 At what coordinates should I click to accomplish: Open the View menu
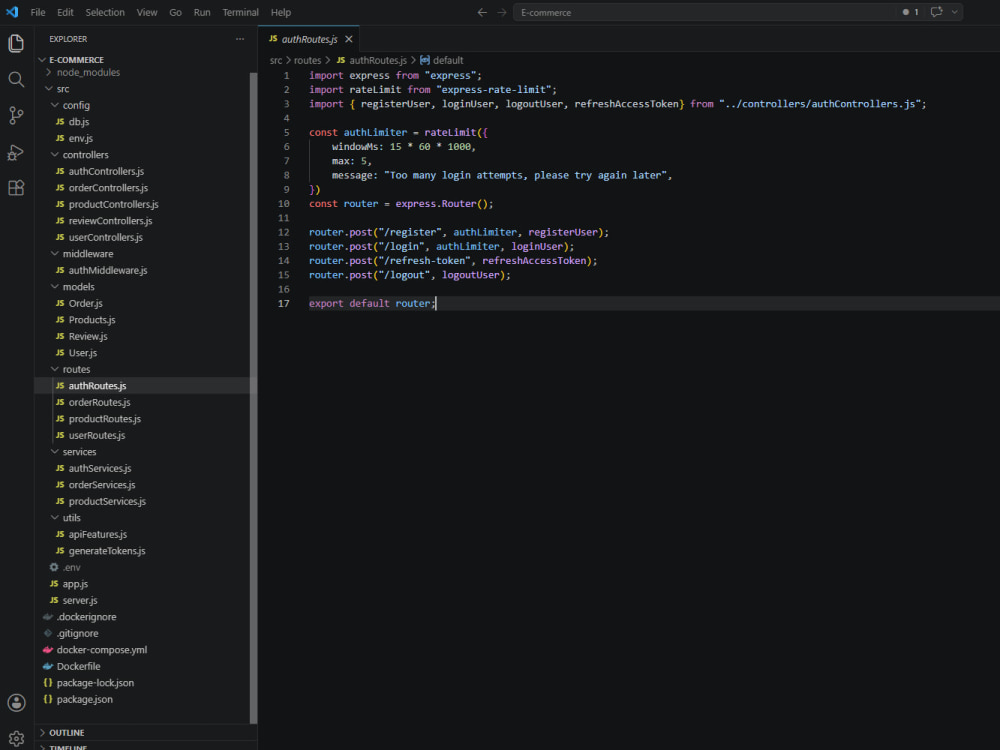(x=147, y=12)
